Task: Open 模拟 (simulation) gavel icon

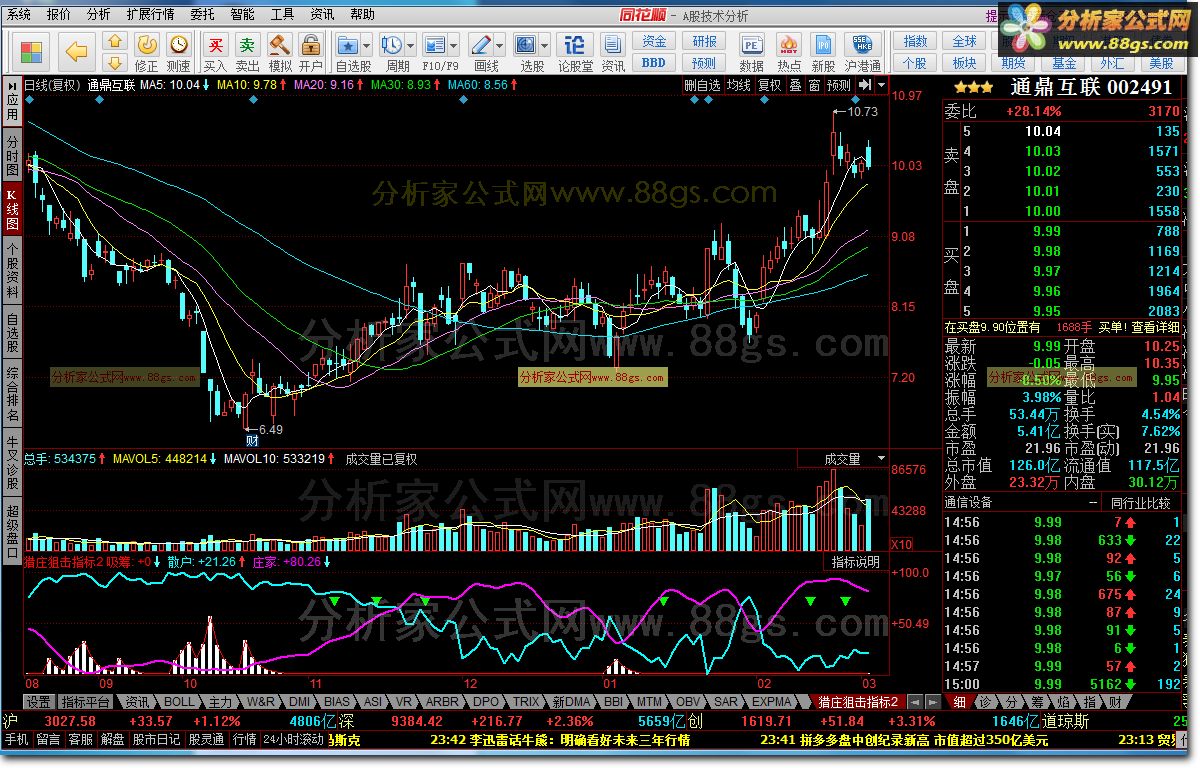Action: (x=280, y=44)
